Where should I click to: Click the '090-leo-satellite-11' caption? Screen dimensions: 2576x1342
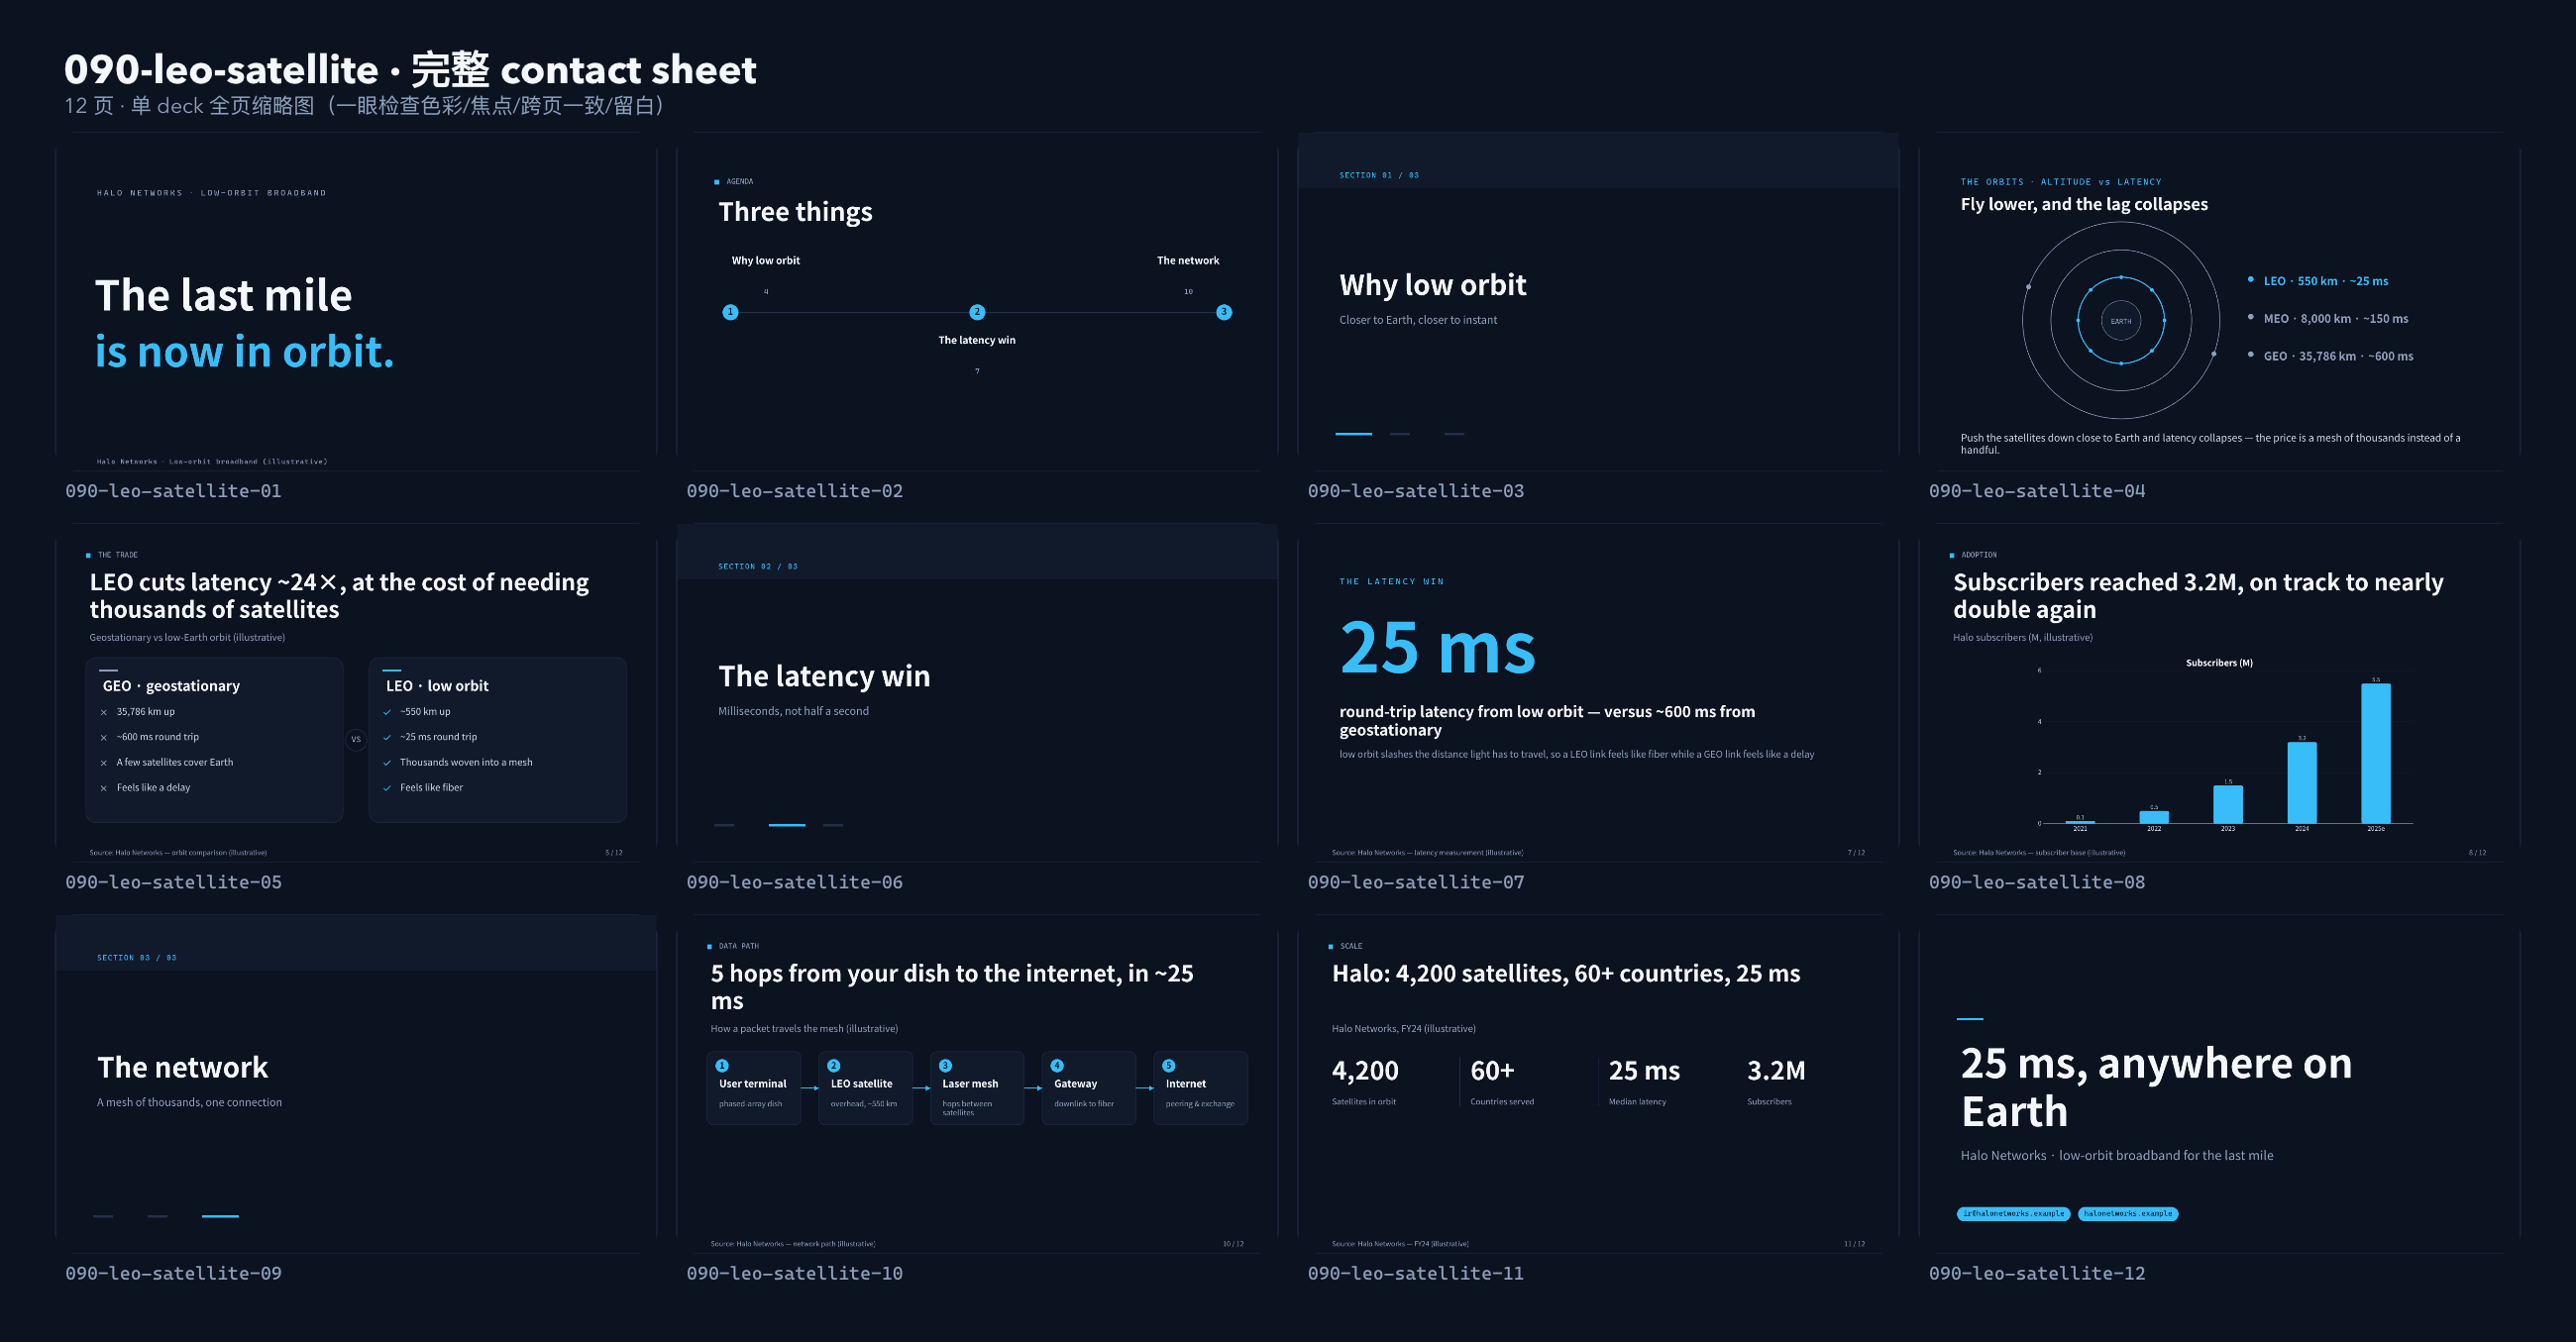coord(1416,1273)
